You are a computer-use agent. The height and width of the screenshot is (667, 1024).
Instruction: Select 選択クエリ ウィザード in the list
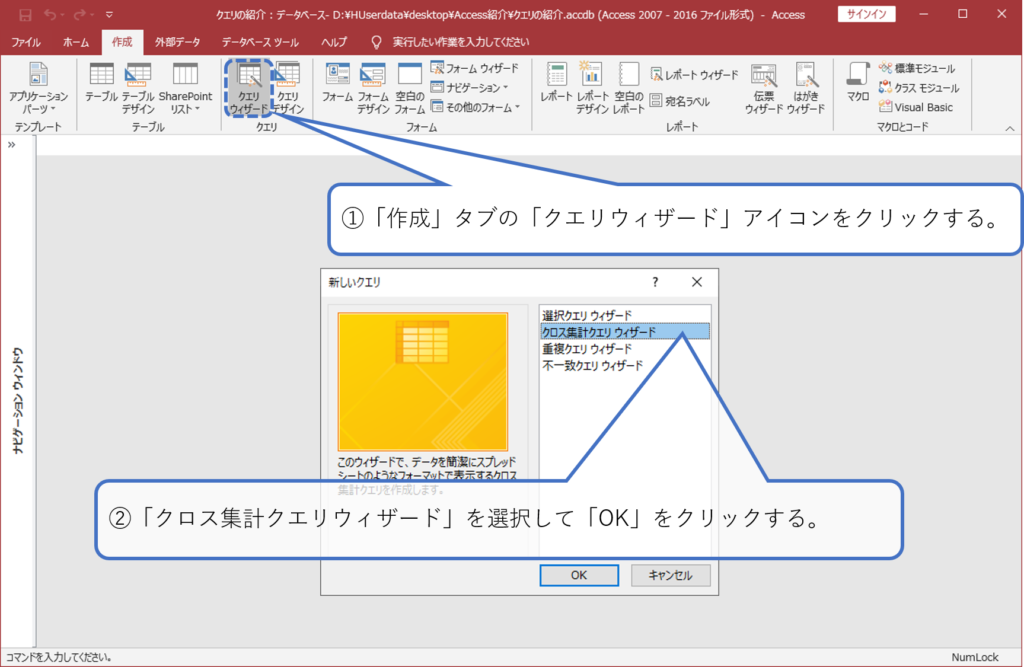click(x=624, y=315)
